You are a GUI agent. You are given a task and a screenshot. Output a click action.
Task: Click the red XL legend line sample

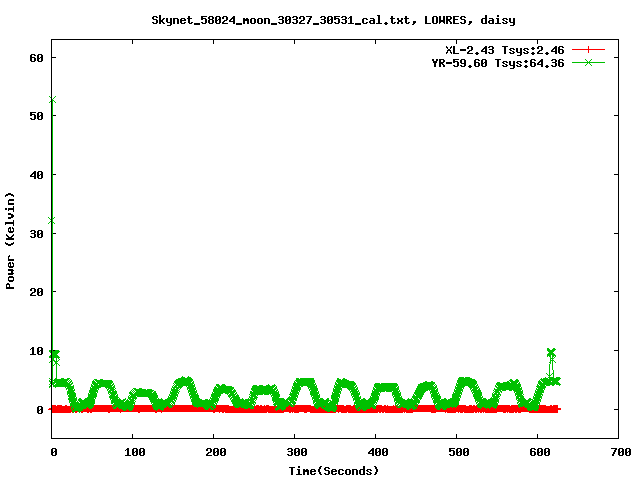[588, 50]
